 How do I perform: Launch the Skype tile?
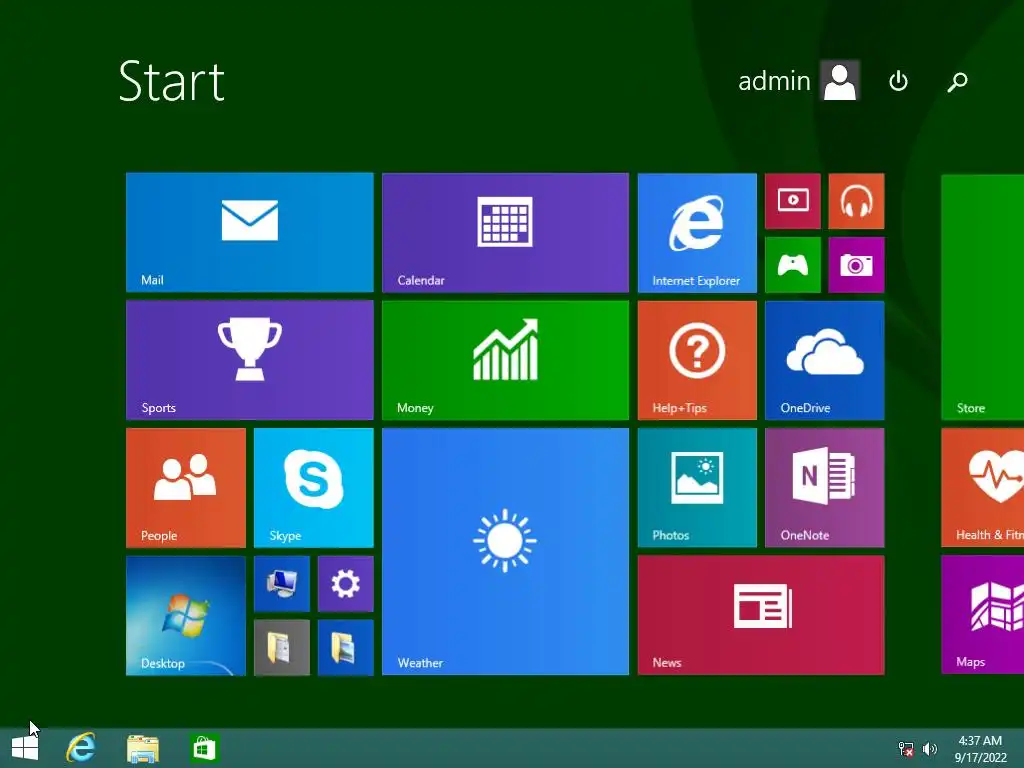pos(313,488)
